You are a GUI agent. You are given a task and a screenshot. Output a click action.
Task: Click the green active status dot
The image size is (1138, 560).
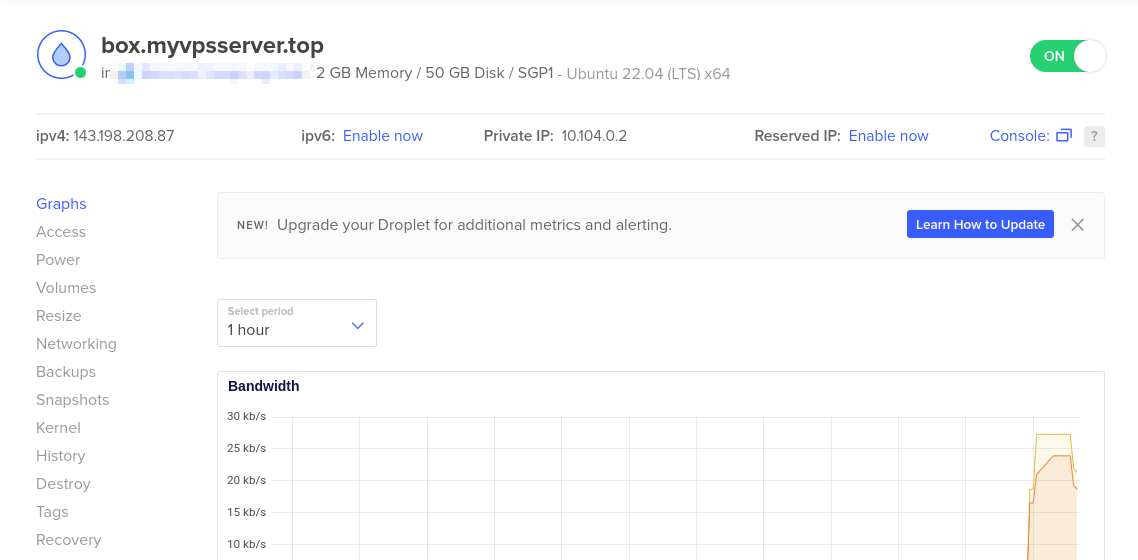pyautogui.click(x=81, y=73)
